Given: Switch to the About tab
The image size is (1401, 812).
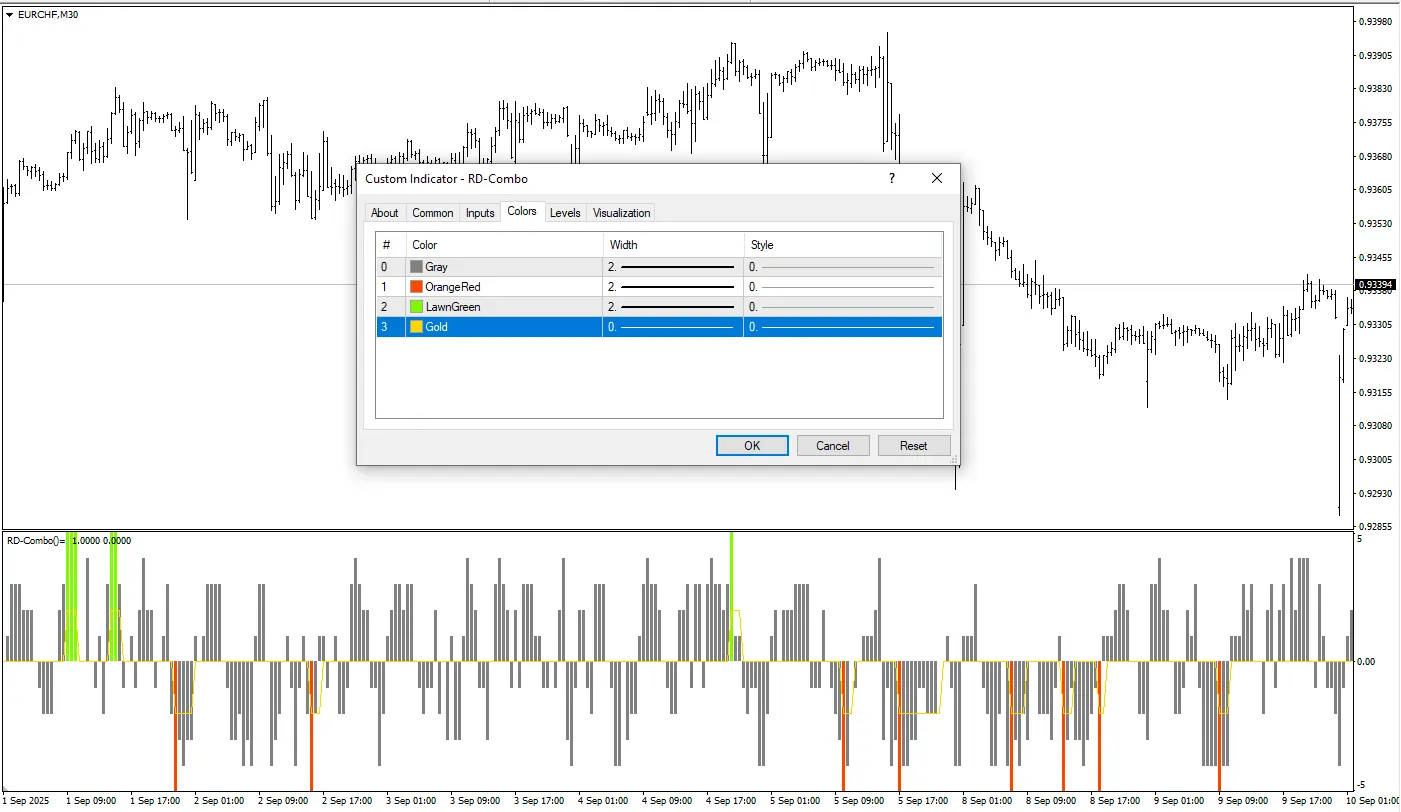Looking at the screenshot, I should [x=384, y=213].
